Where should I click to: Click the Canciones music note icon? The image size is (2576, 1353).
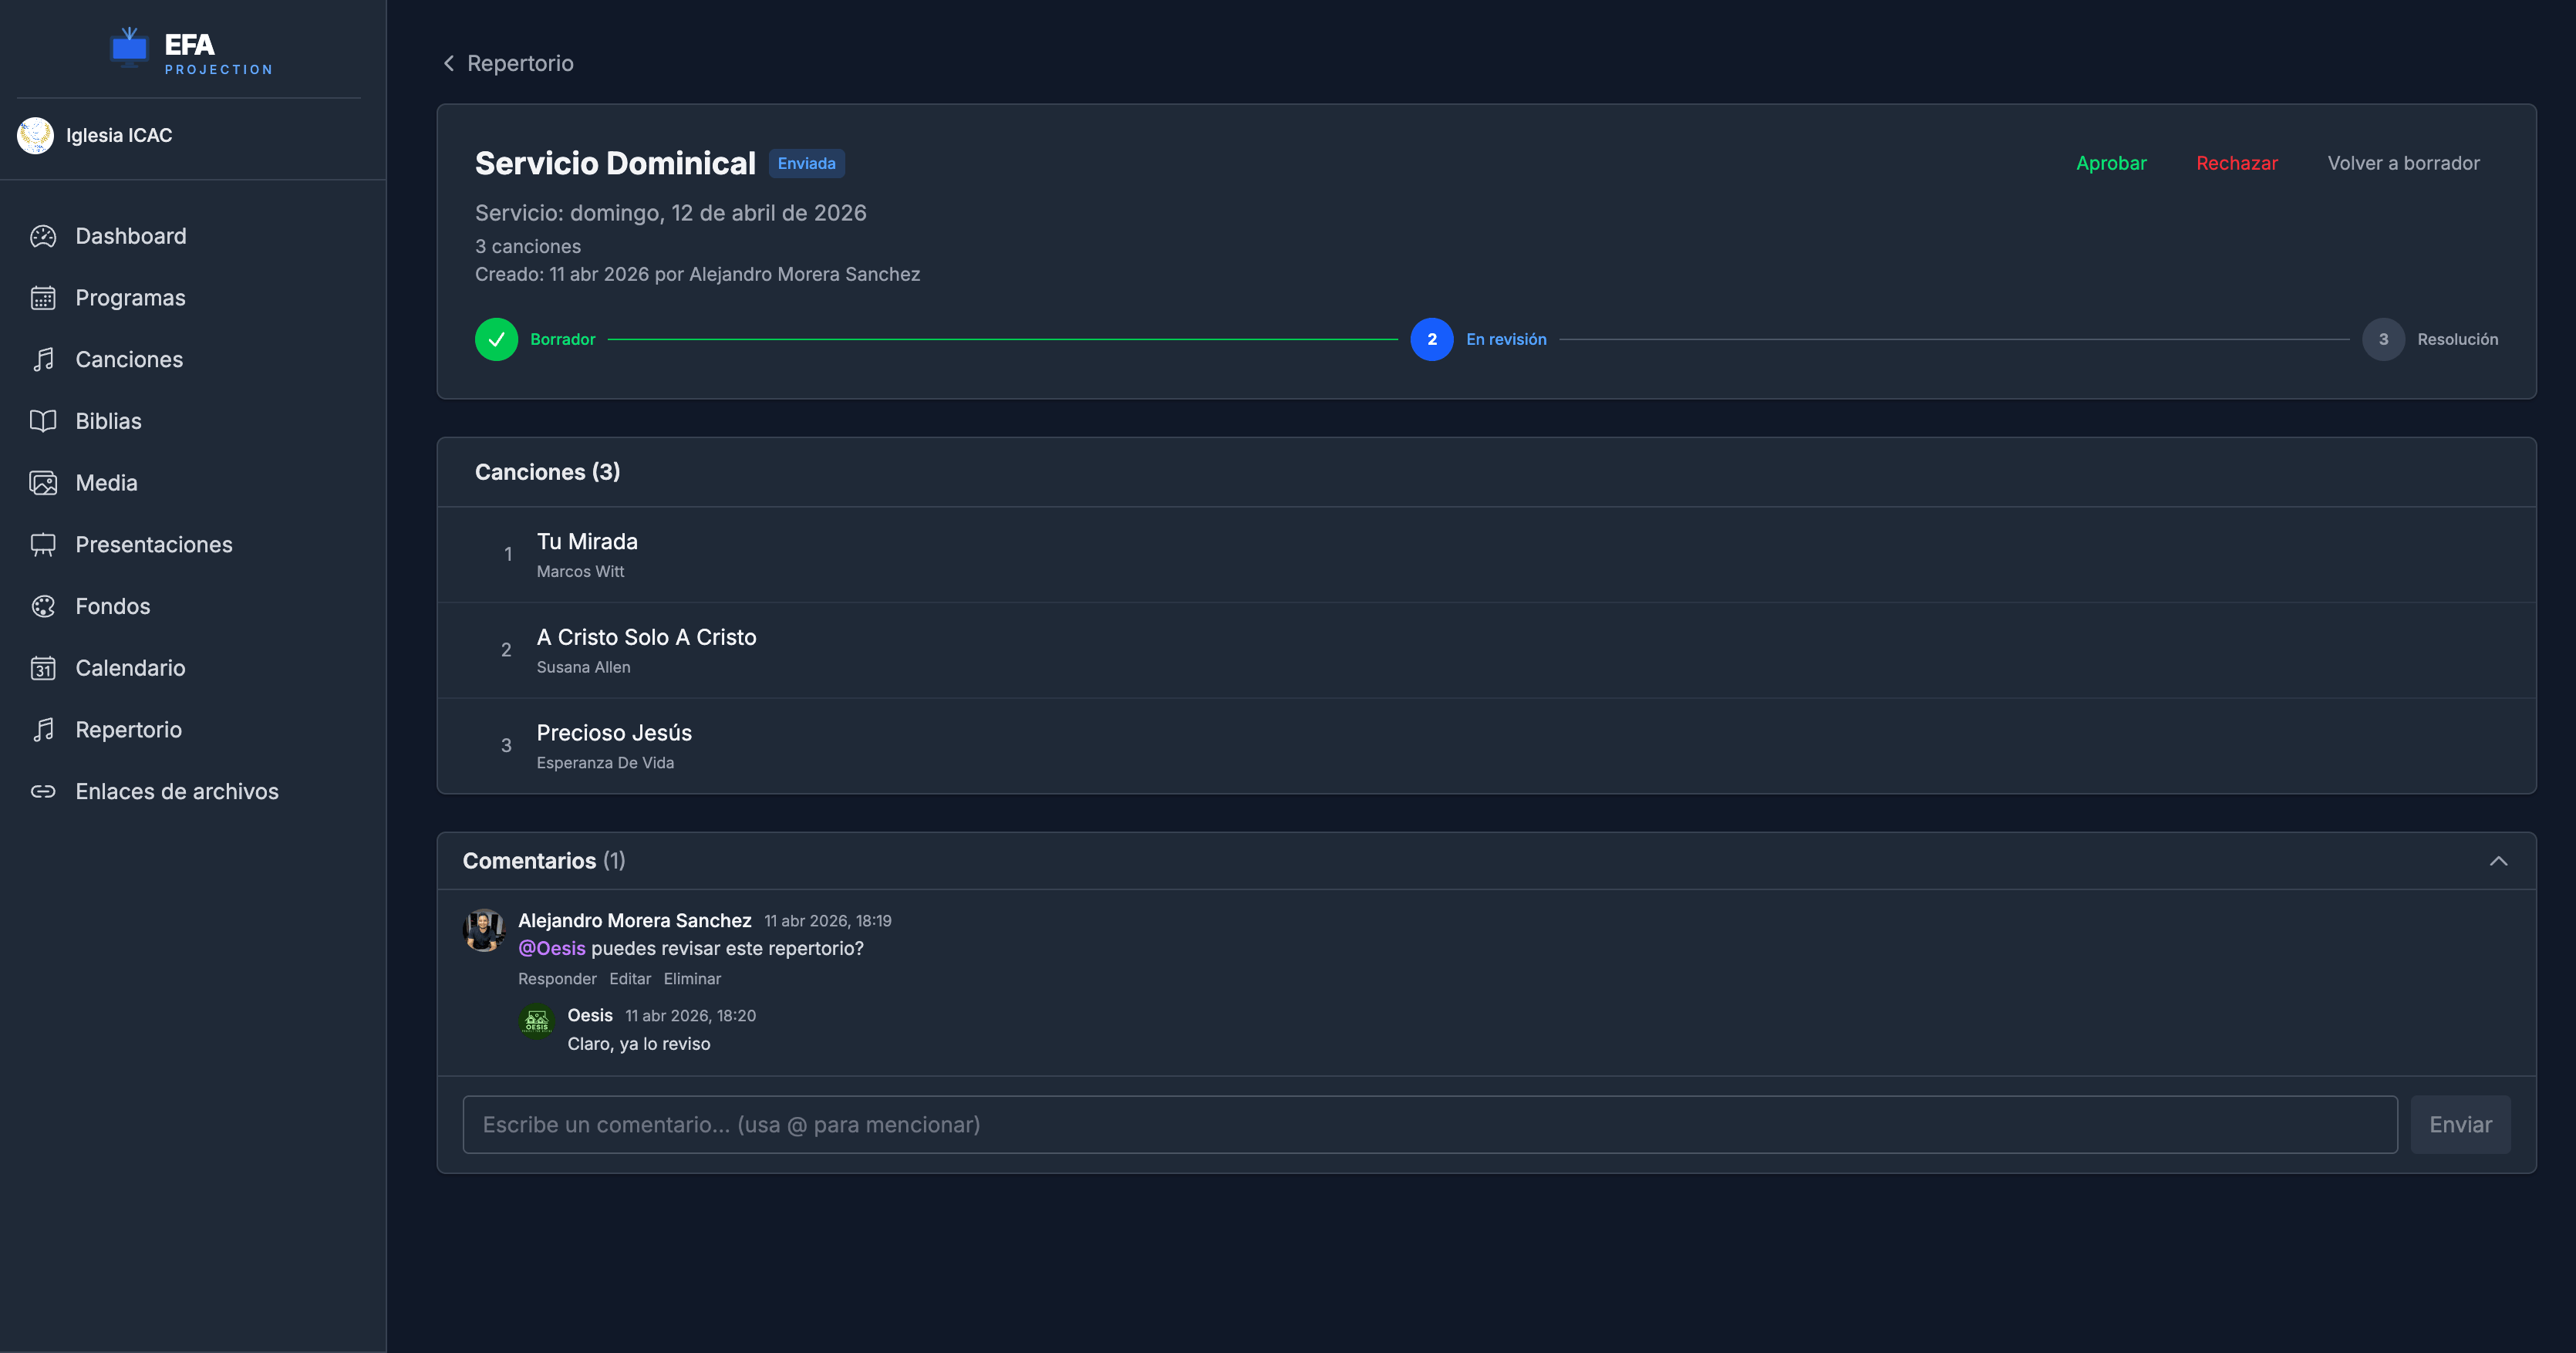pyautogui.click(x=43, y=360)
